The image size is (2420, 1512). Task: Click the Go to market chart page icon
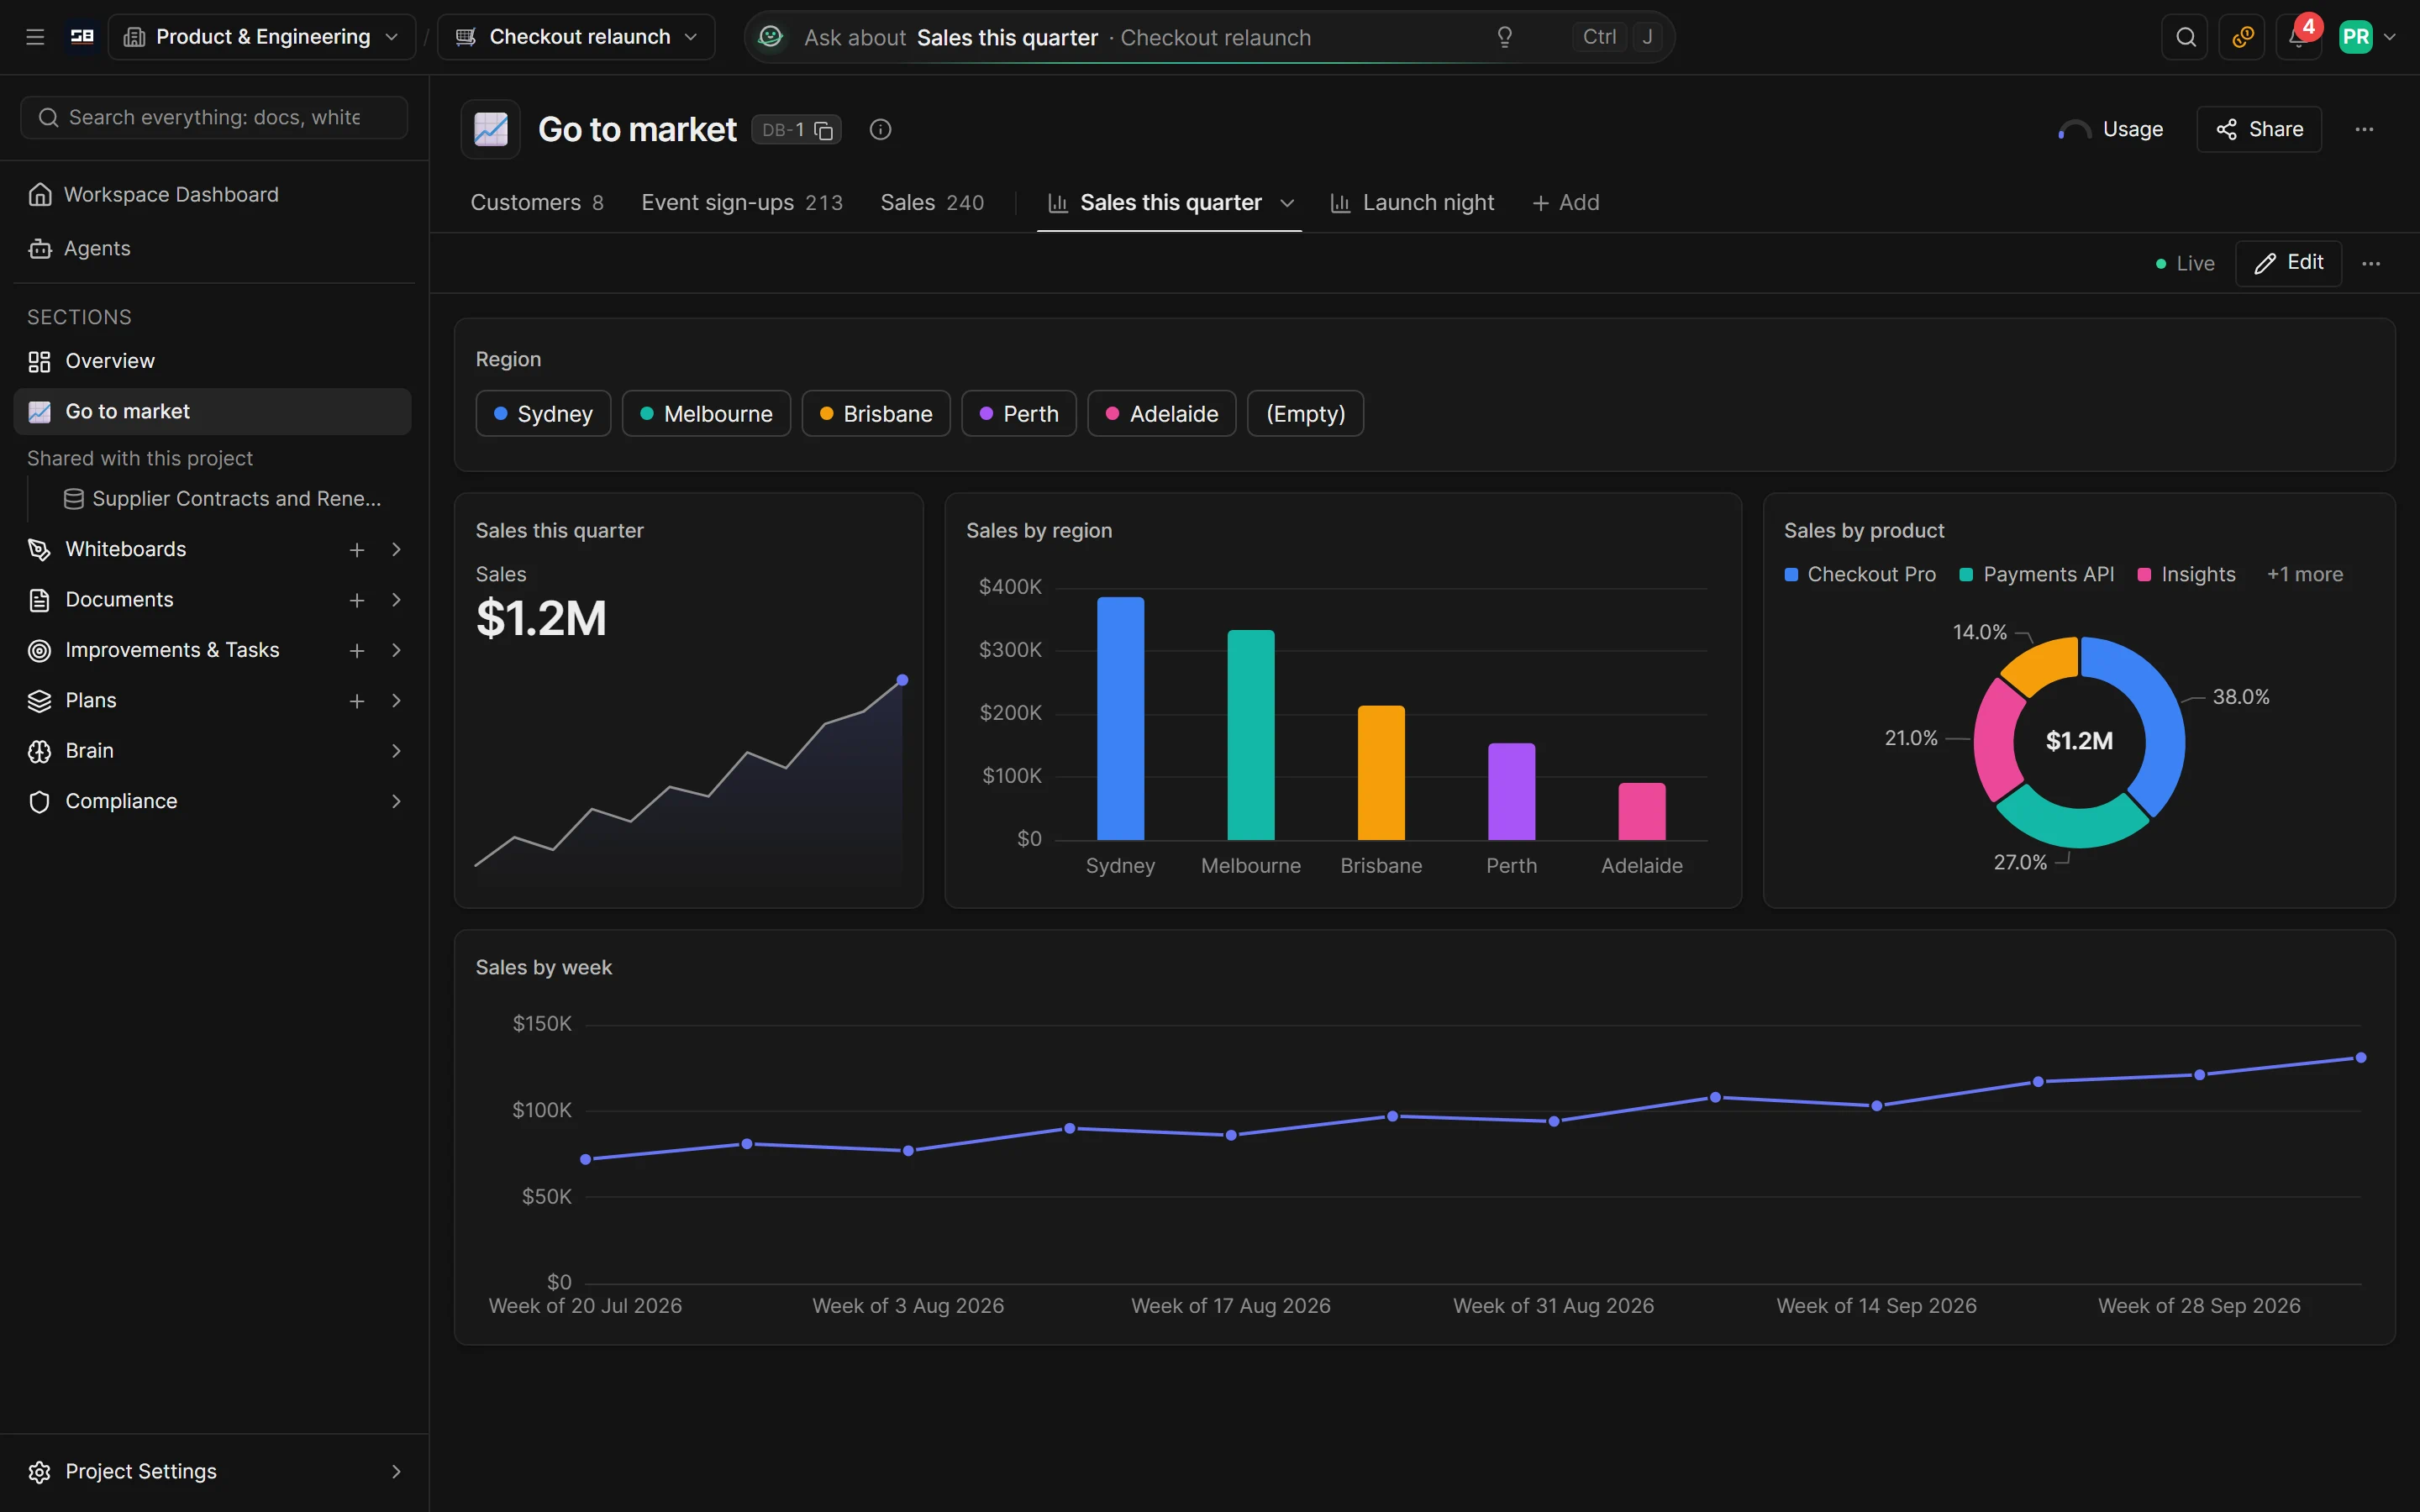(491, 129)
